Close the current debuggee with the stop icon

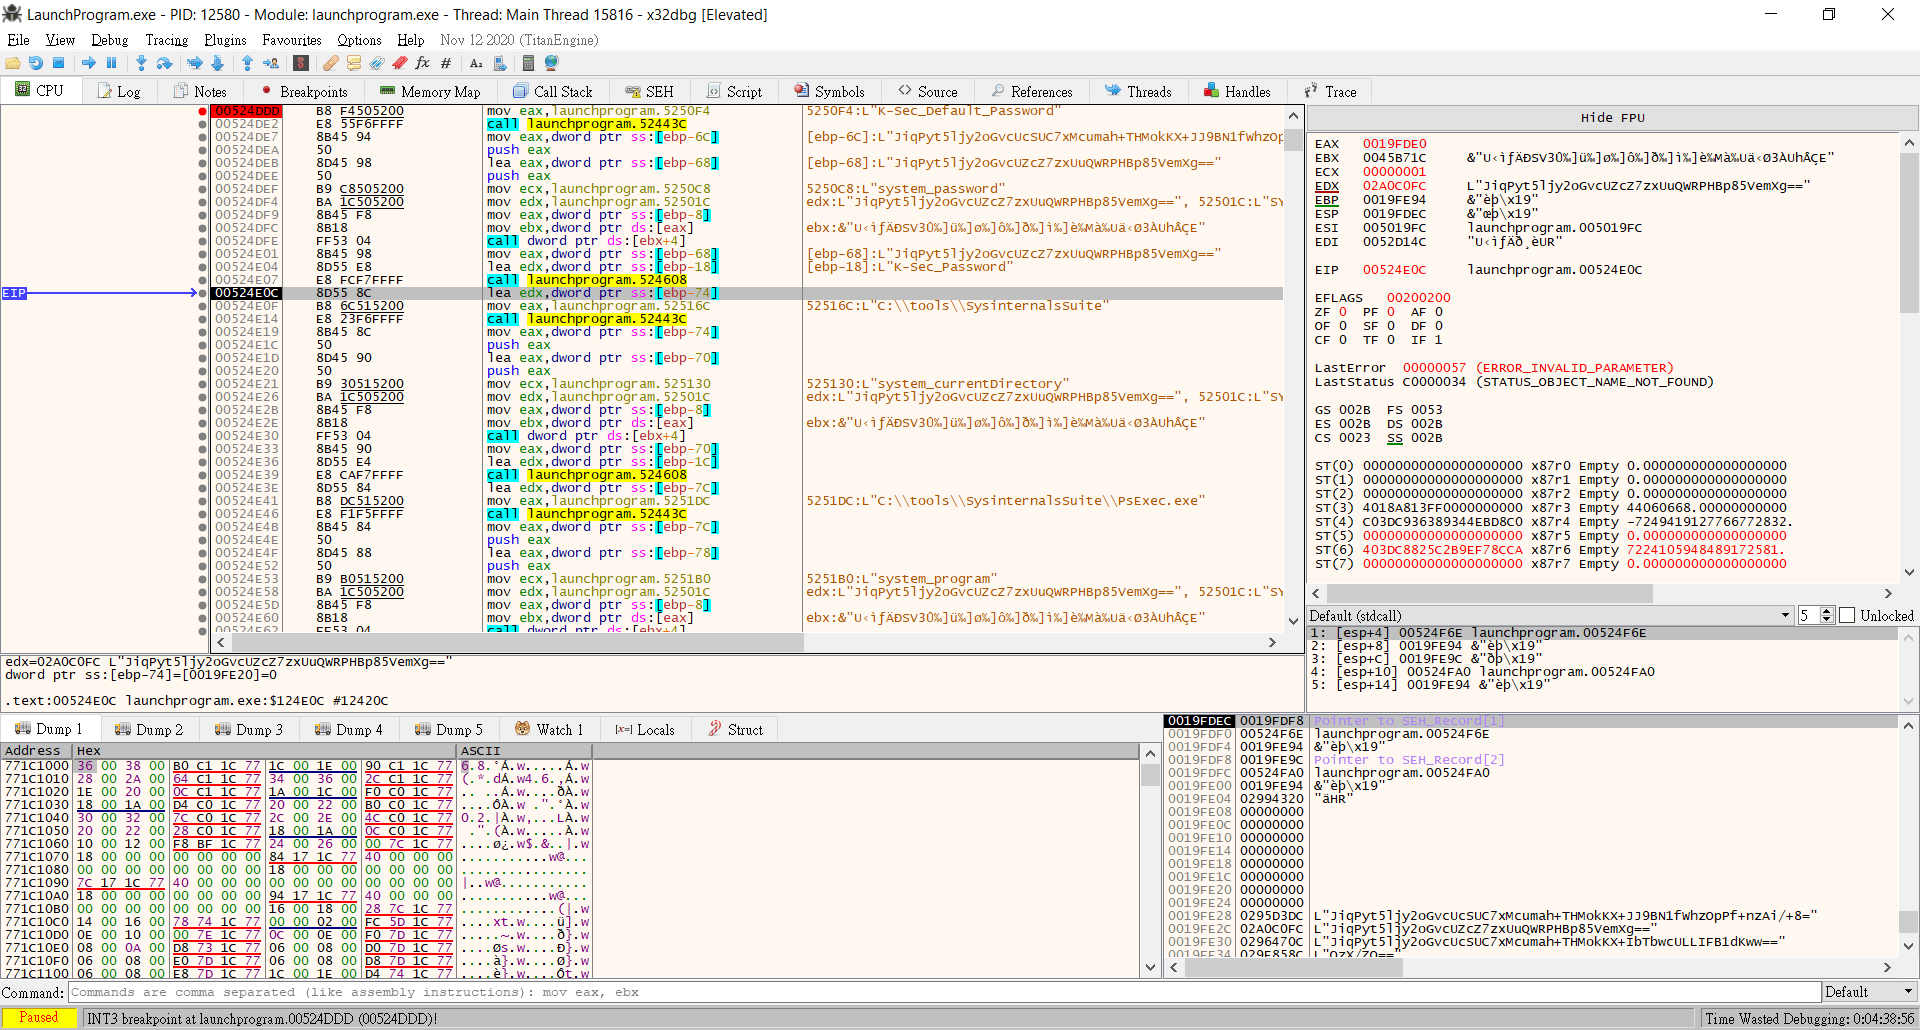(x=58, y=63)
